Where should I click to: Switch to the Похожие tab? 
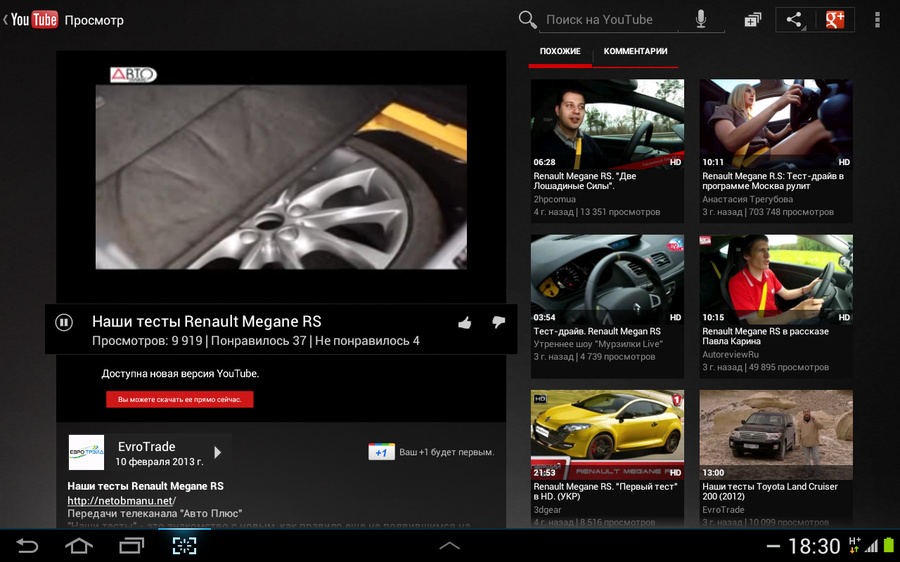pyautogui.click(x=560, y=51)
